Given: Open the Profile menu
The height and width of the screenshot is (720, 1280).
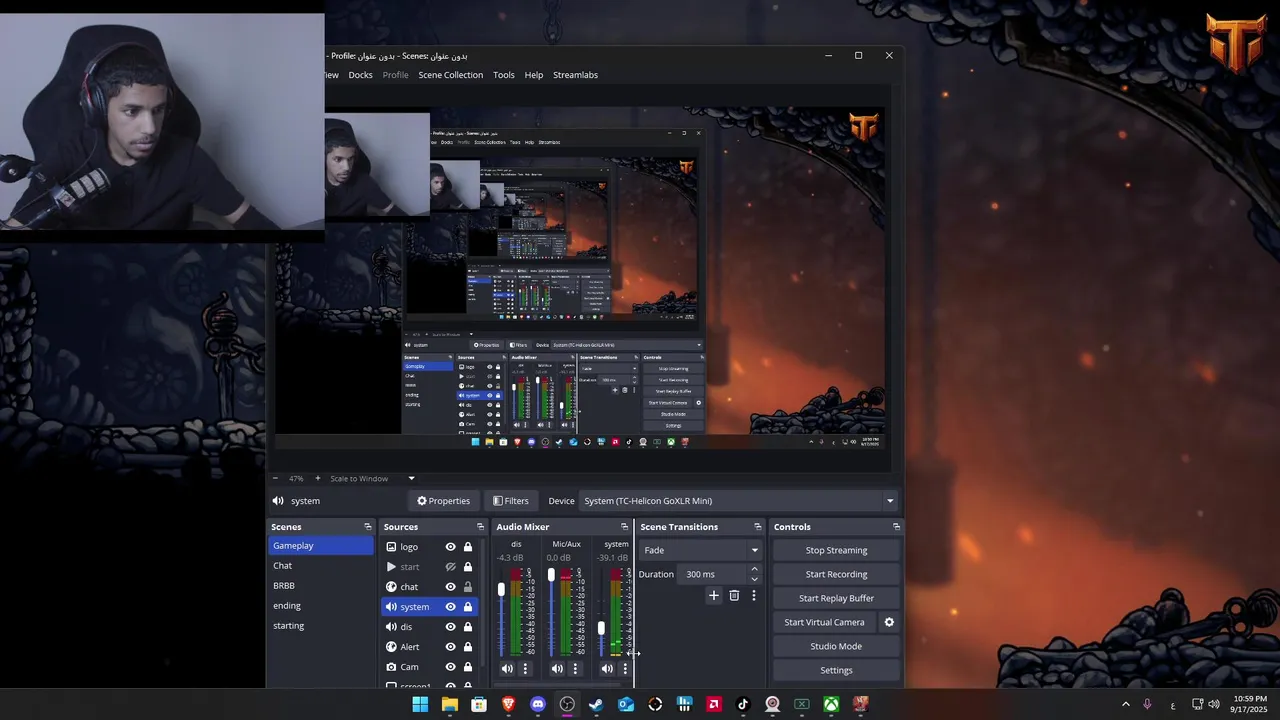Looking at the screenshot, I should [395, 75].
